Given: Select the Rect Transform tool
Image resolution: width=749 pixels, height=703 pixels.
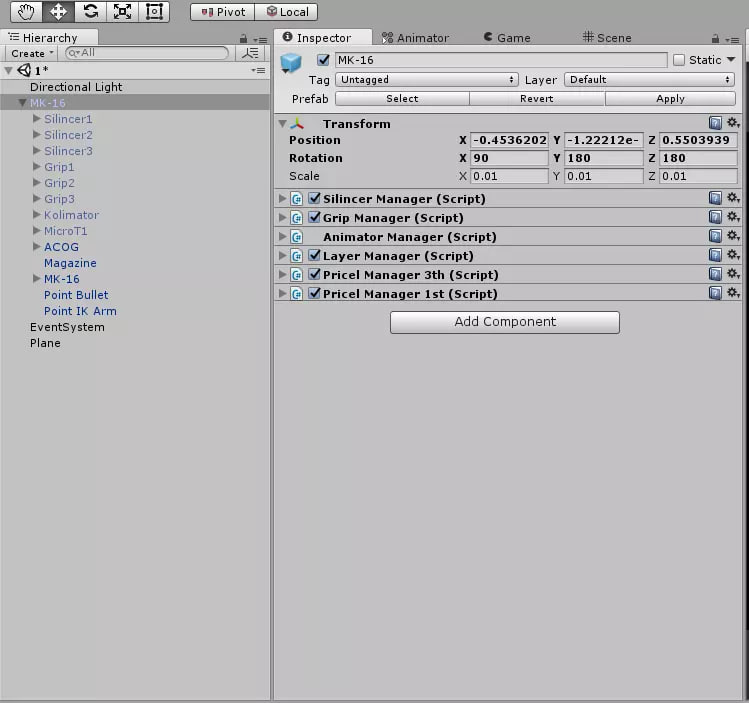Looking at the screenshot, I should pyautogui.click(x=153, y=12).
